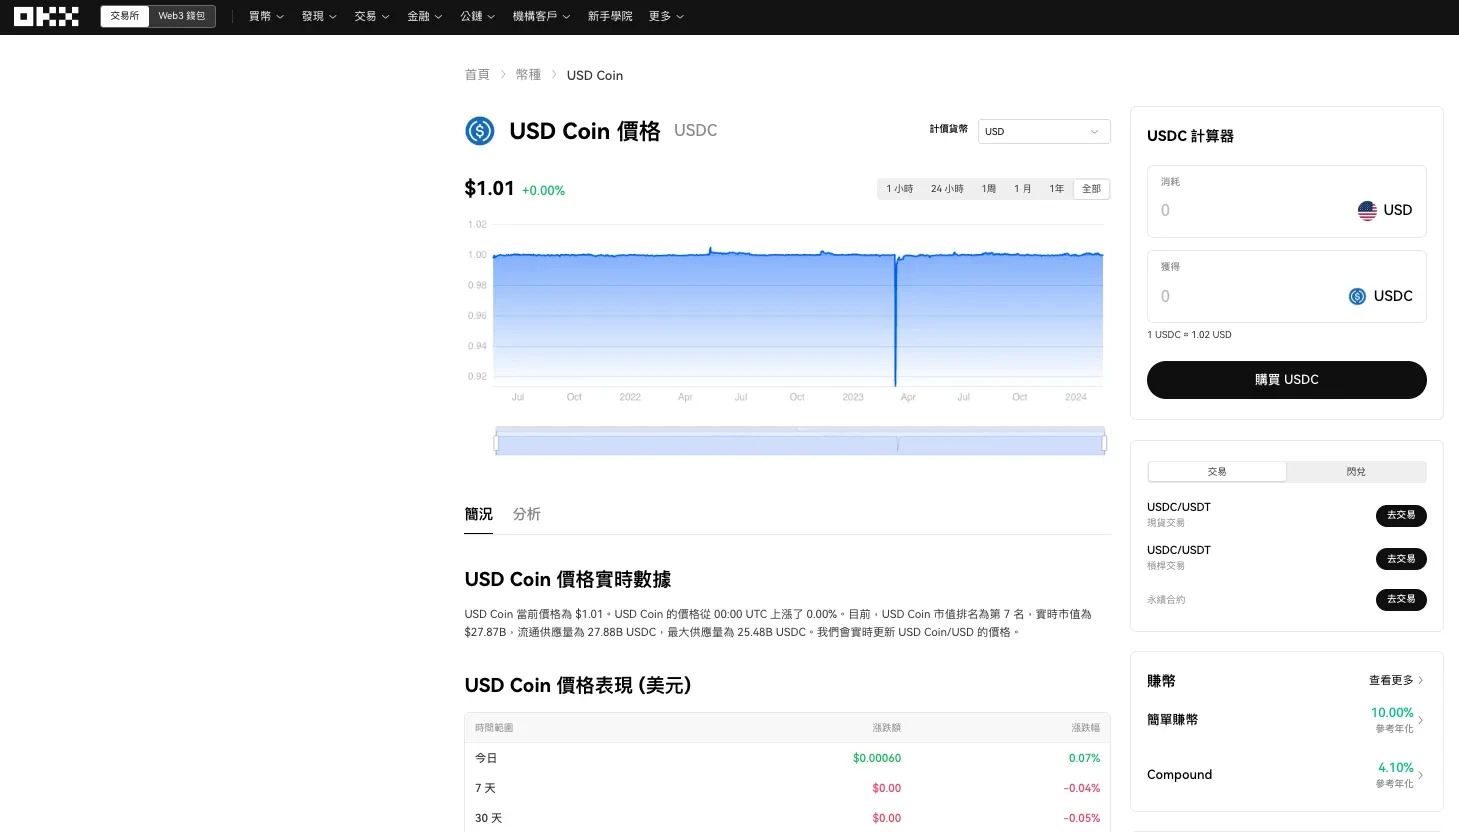The height and width of the screenshot is (832, 1459).
Task: Click 查看更多 arrow in 賺幣 panel
Action: point(1420,680)
